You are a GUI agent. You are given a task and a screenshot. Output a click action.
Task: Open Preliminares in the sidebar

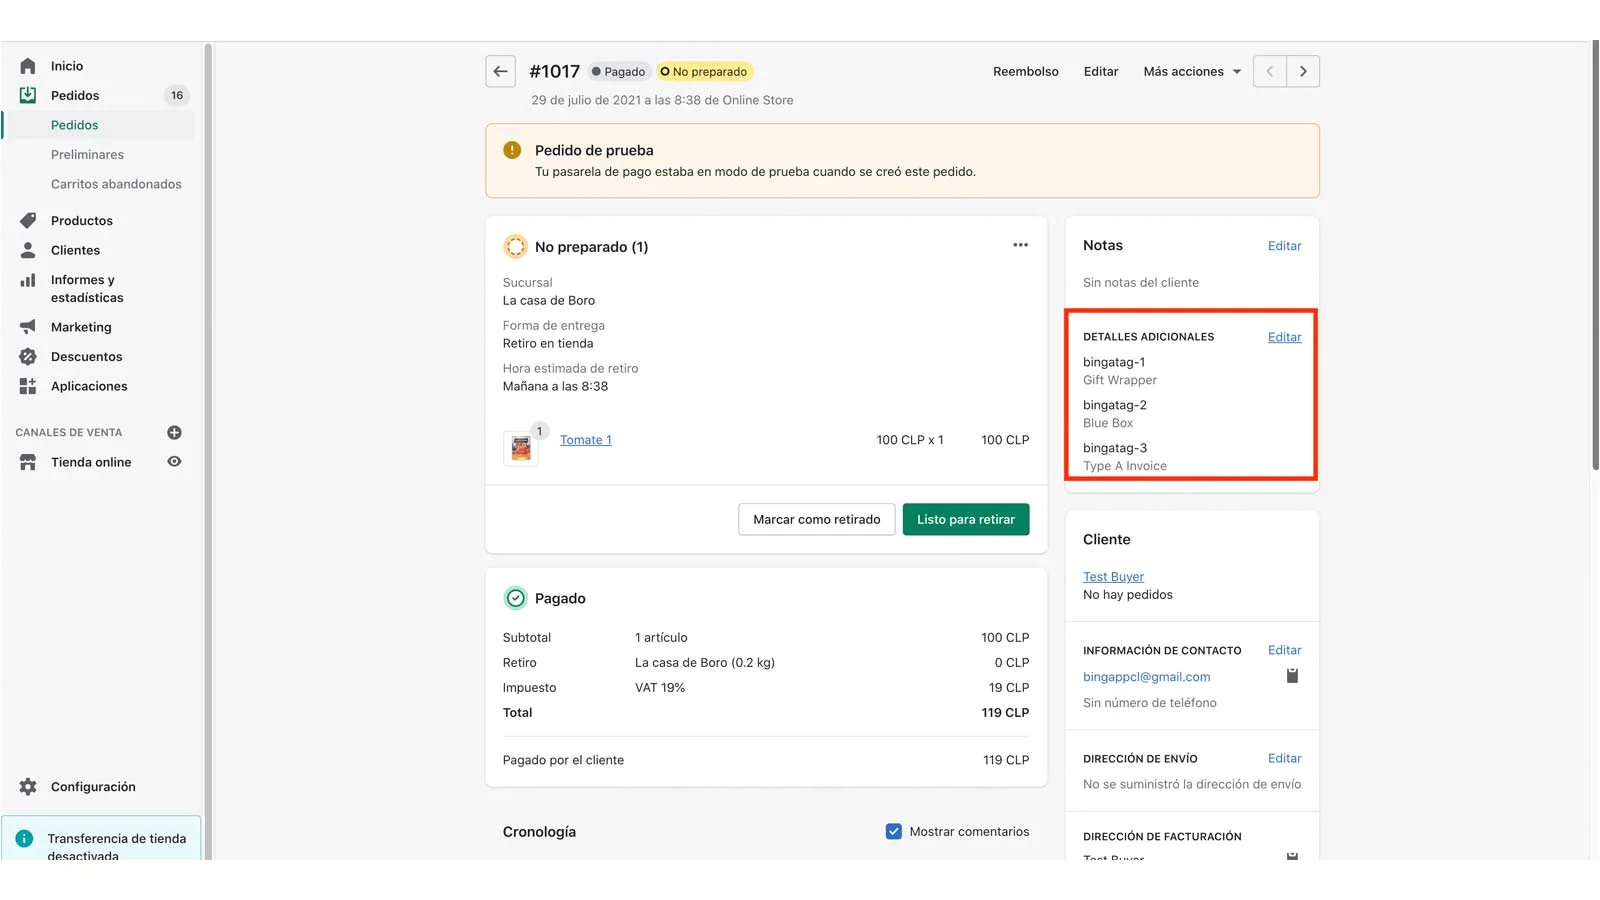(87, 154)
